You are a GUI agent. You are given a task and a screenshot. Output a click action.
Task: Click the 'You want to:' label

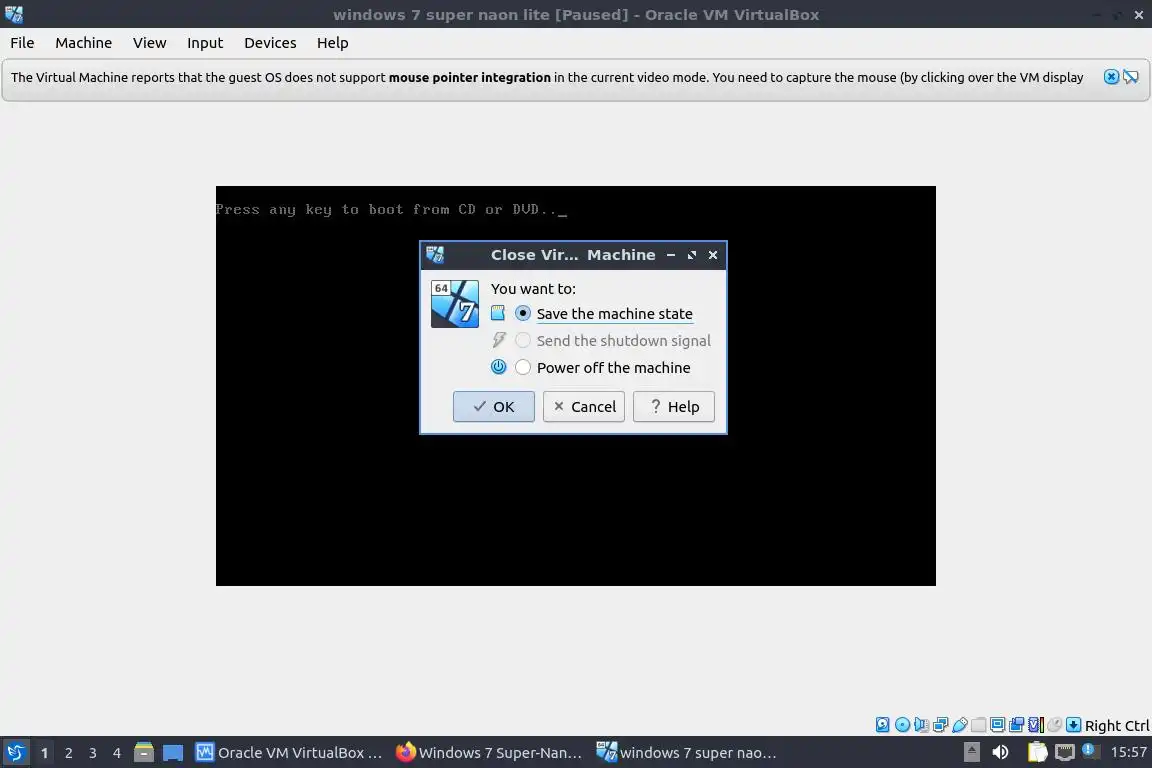click(533, 289)
